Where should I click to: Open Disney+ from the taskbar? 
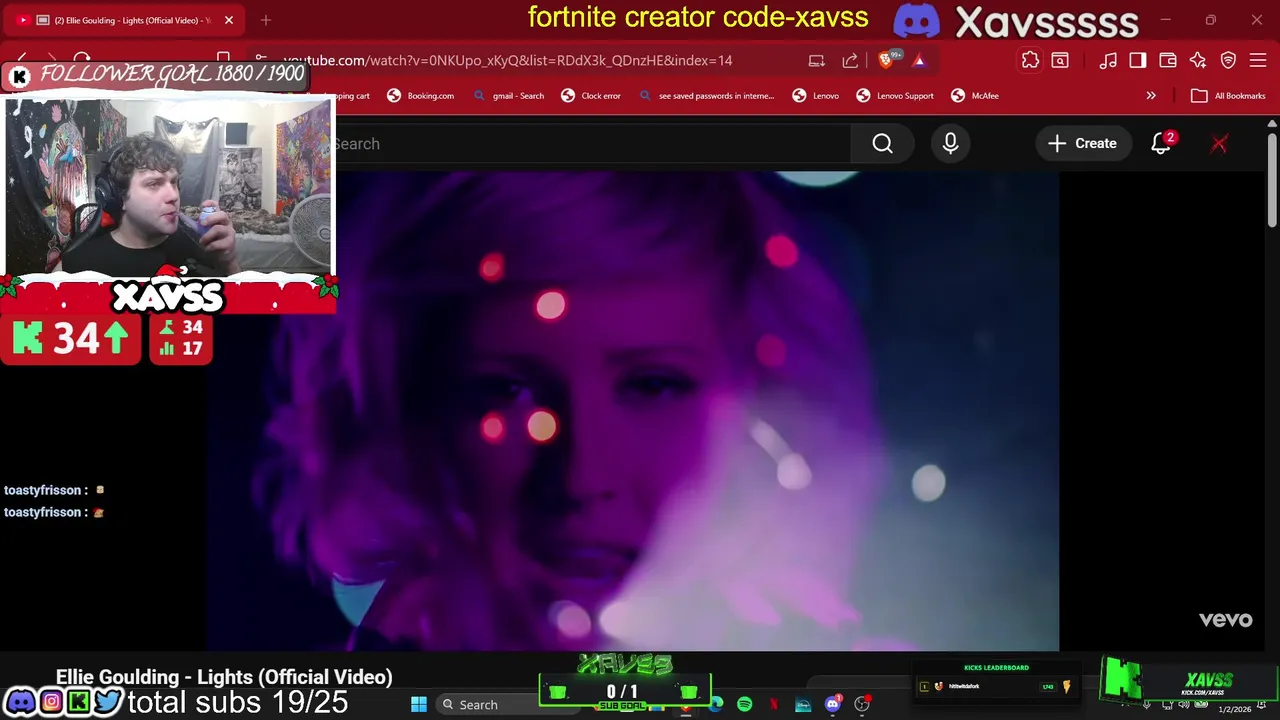(803, 705)
